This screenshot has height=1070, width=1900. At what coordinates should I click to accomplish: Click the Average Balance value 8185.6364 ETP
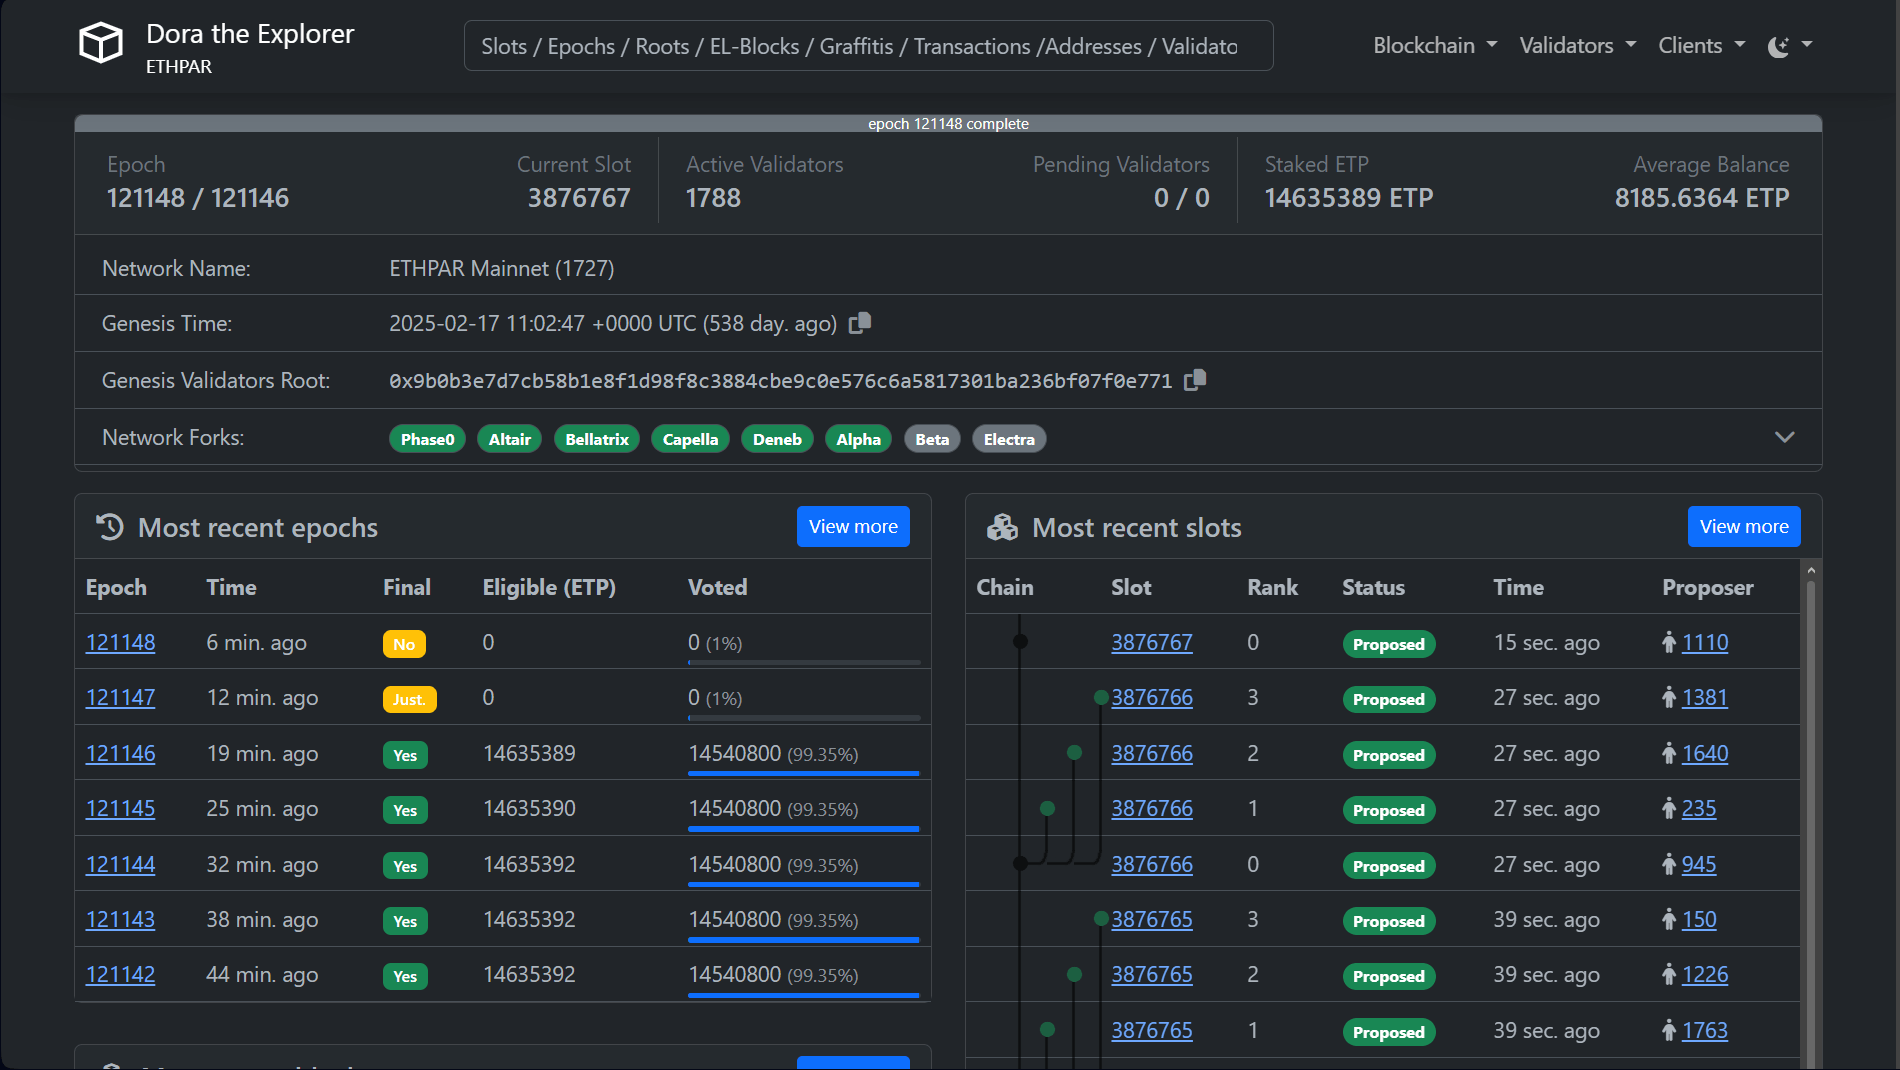coord(1702,198)
